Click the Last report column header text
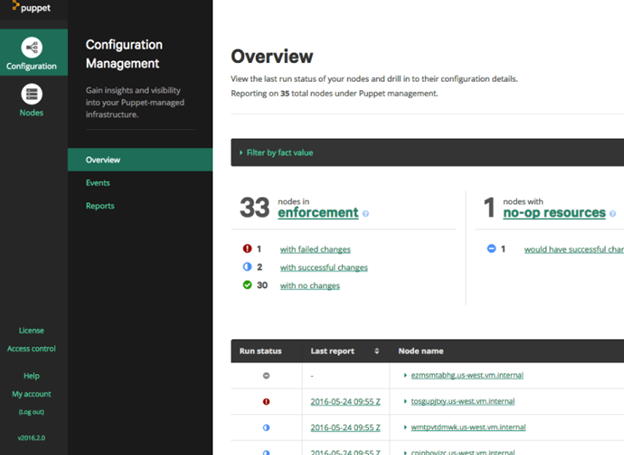Viewport: 624px width, 455px height. [332, 351]
